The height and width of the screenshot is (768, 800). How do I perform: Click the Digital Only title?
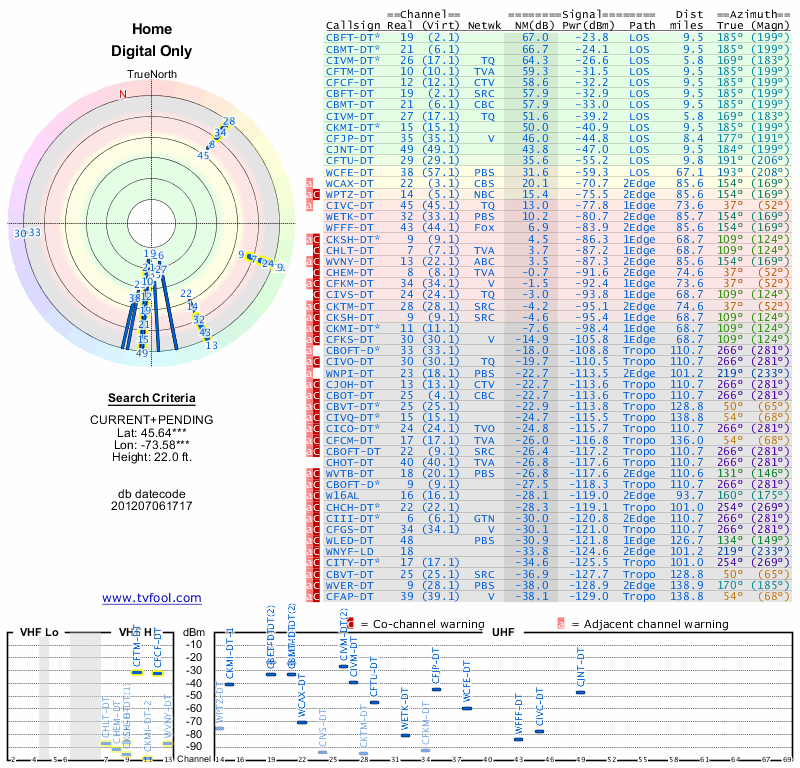[152, 51]
